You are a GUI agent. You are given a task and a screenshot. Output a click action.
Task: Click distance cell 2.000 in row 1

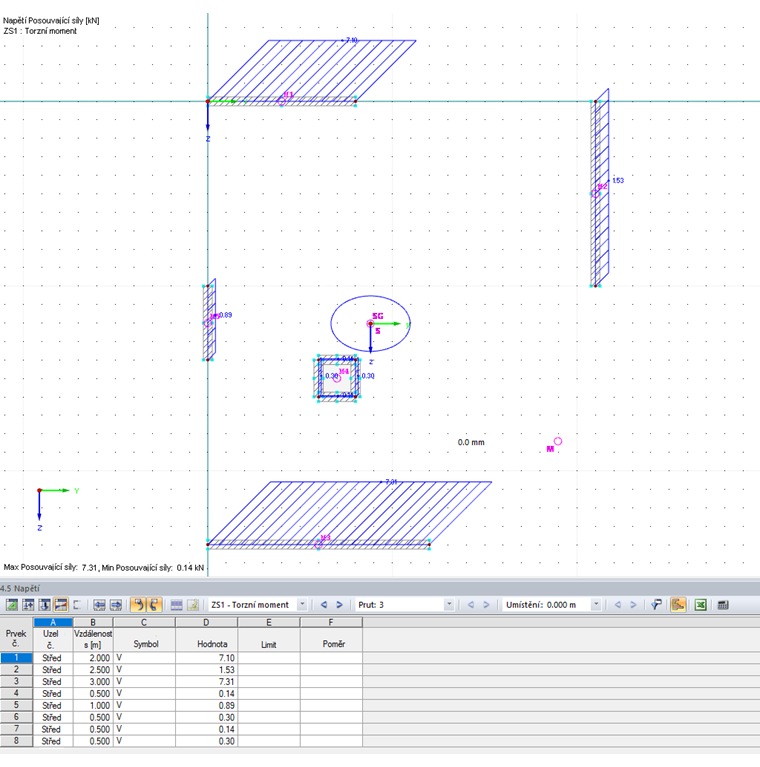[93, 658]
